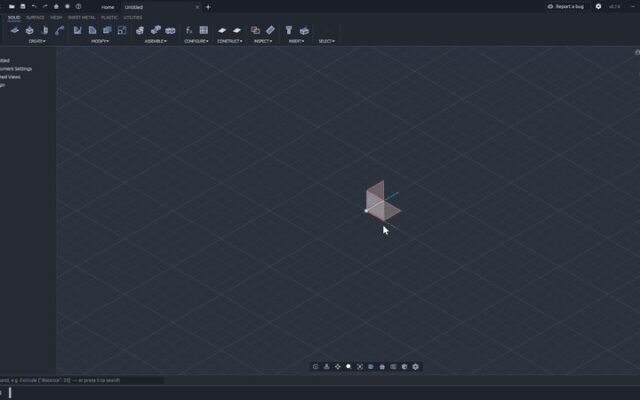This screenshot has height=400, width=640.
Task: Click the third icon in the Assemble group
Action: click(x=170, y=30)
